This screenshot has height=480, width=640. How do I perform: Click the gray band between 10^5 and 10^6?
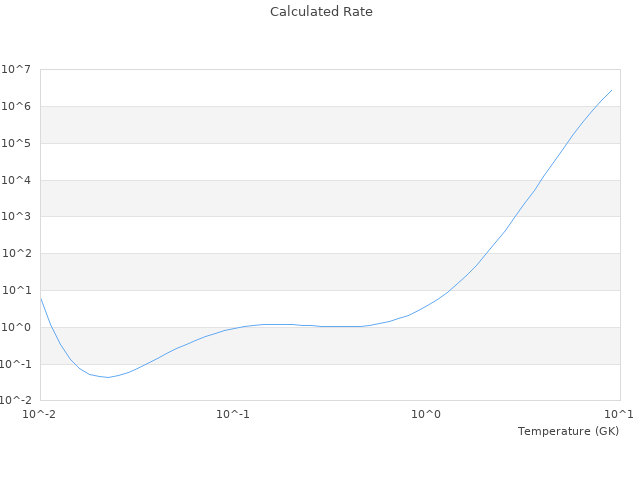[330, 125]
